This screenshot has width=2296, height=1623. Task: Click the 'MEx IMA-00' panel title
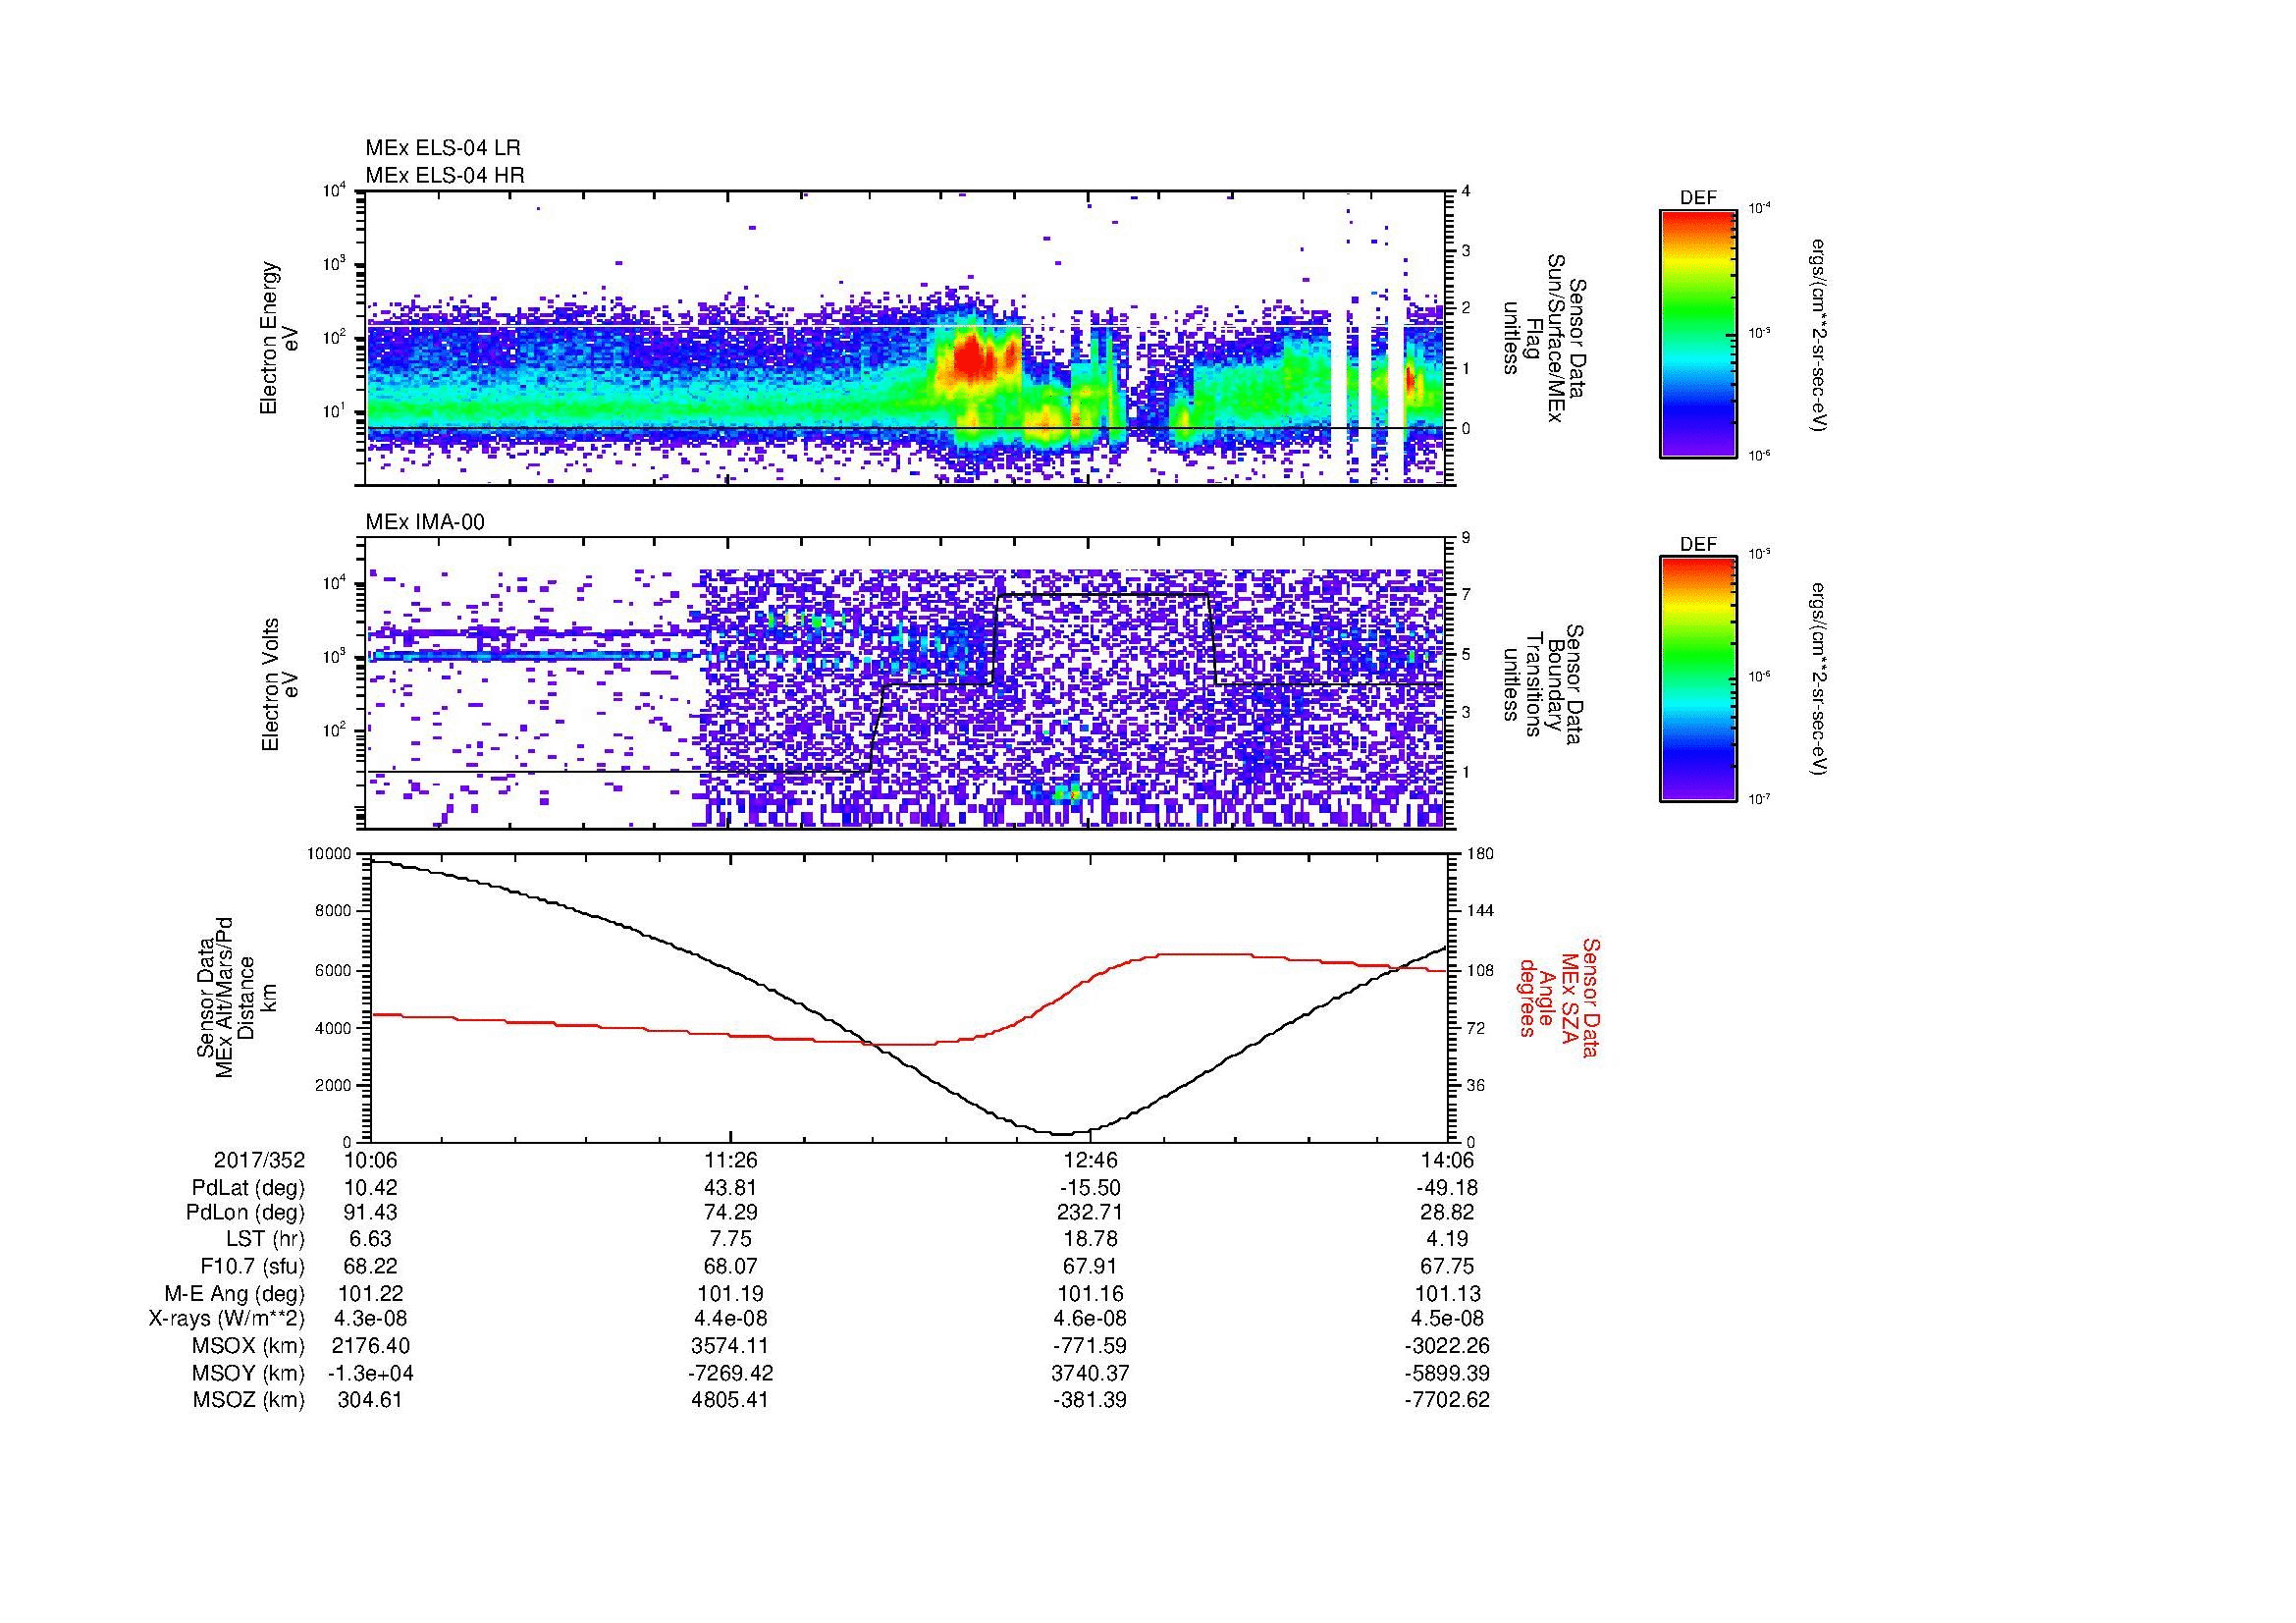pos(425,522)
